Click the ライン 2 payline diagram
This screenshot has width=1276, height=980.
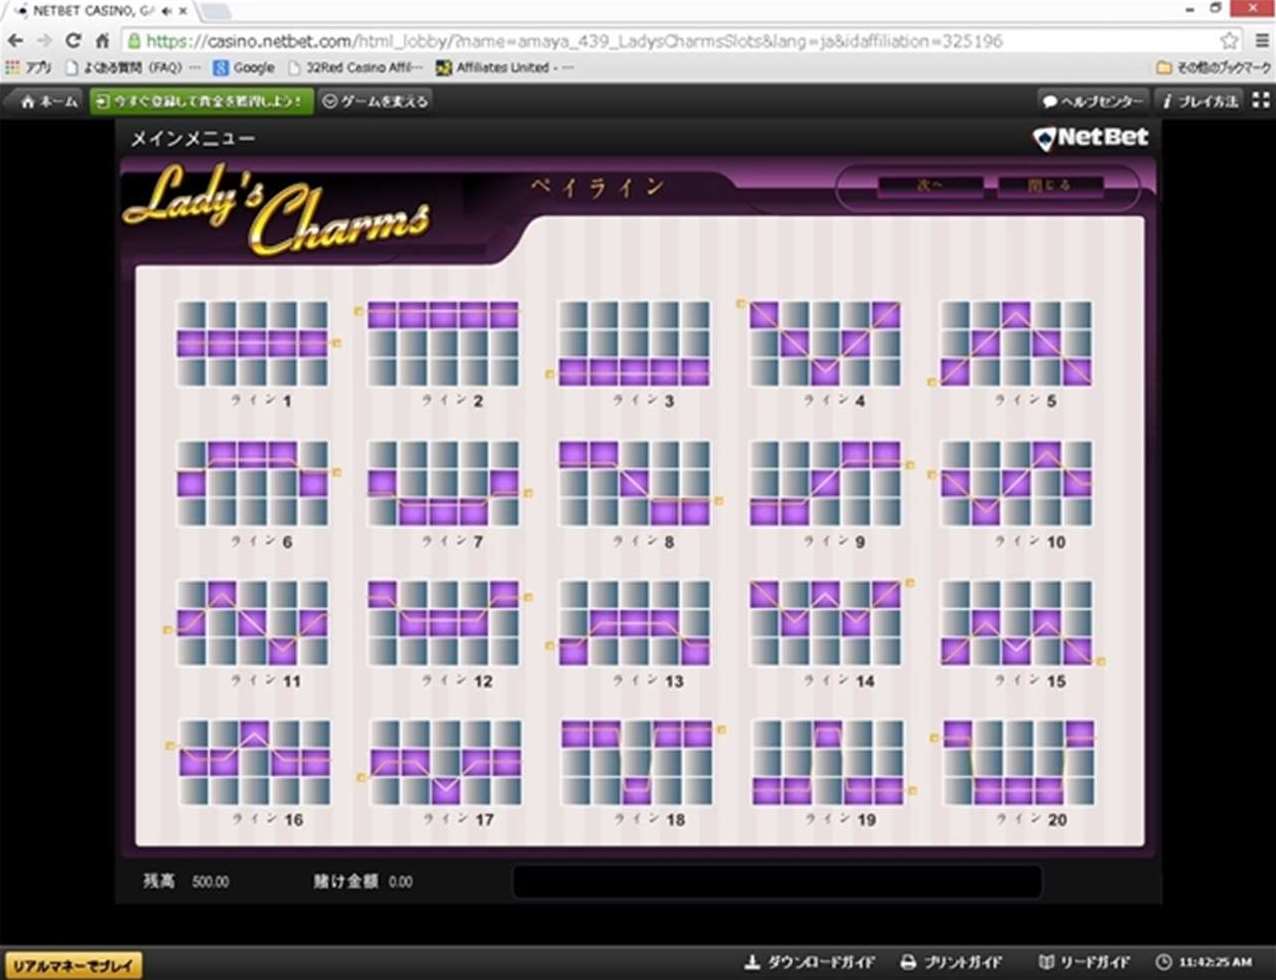pos(444,343)
